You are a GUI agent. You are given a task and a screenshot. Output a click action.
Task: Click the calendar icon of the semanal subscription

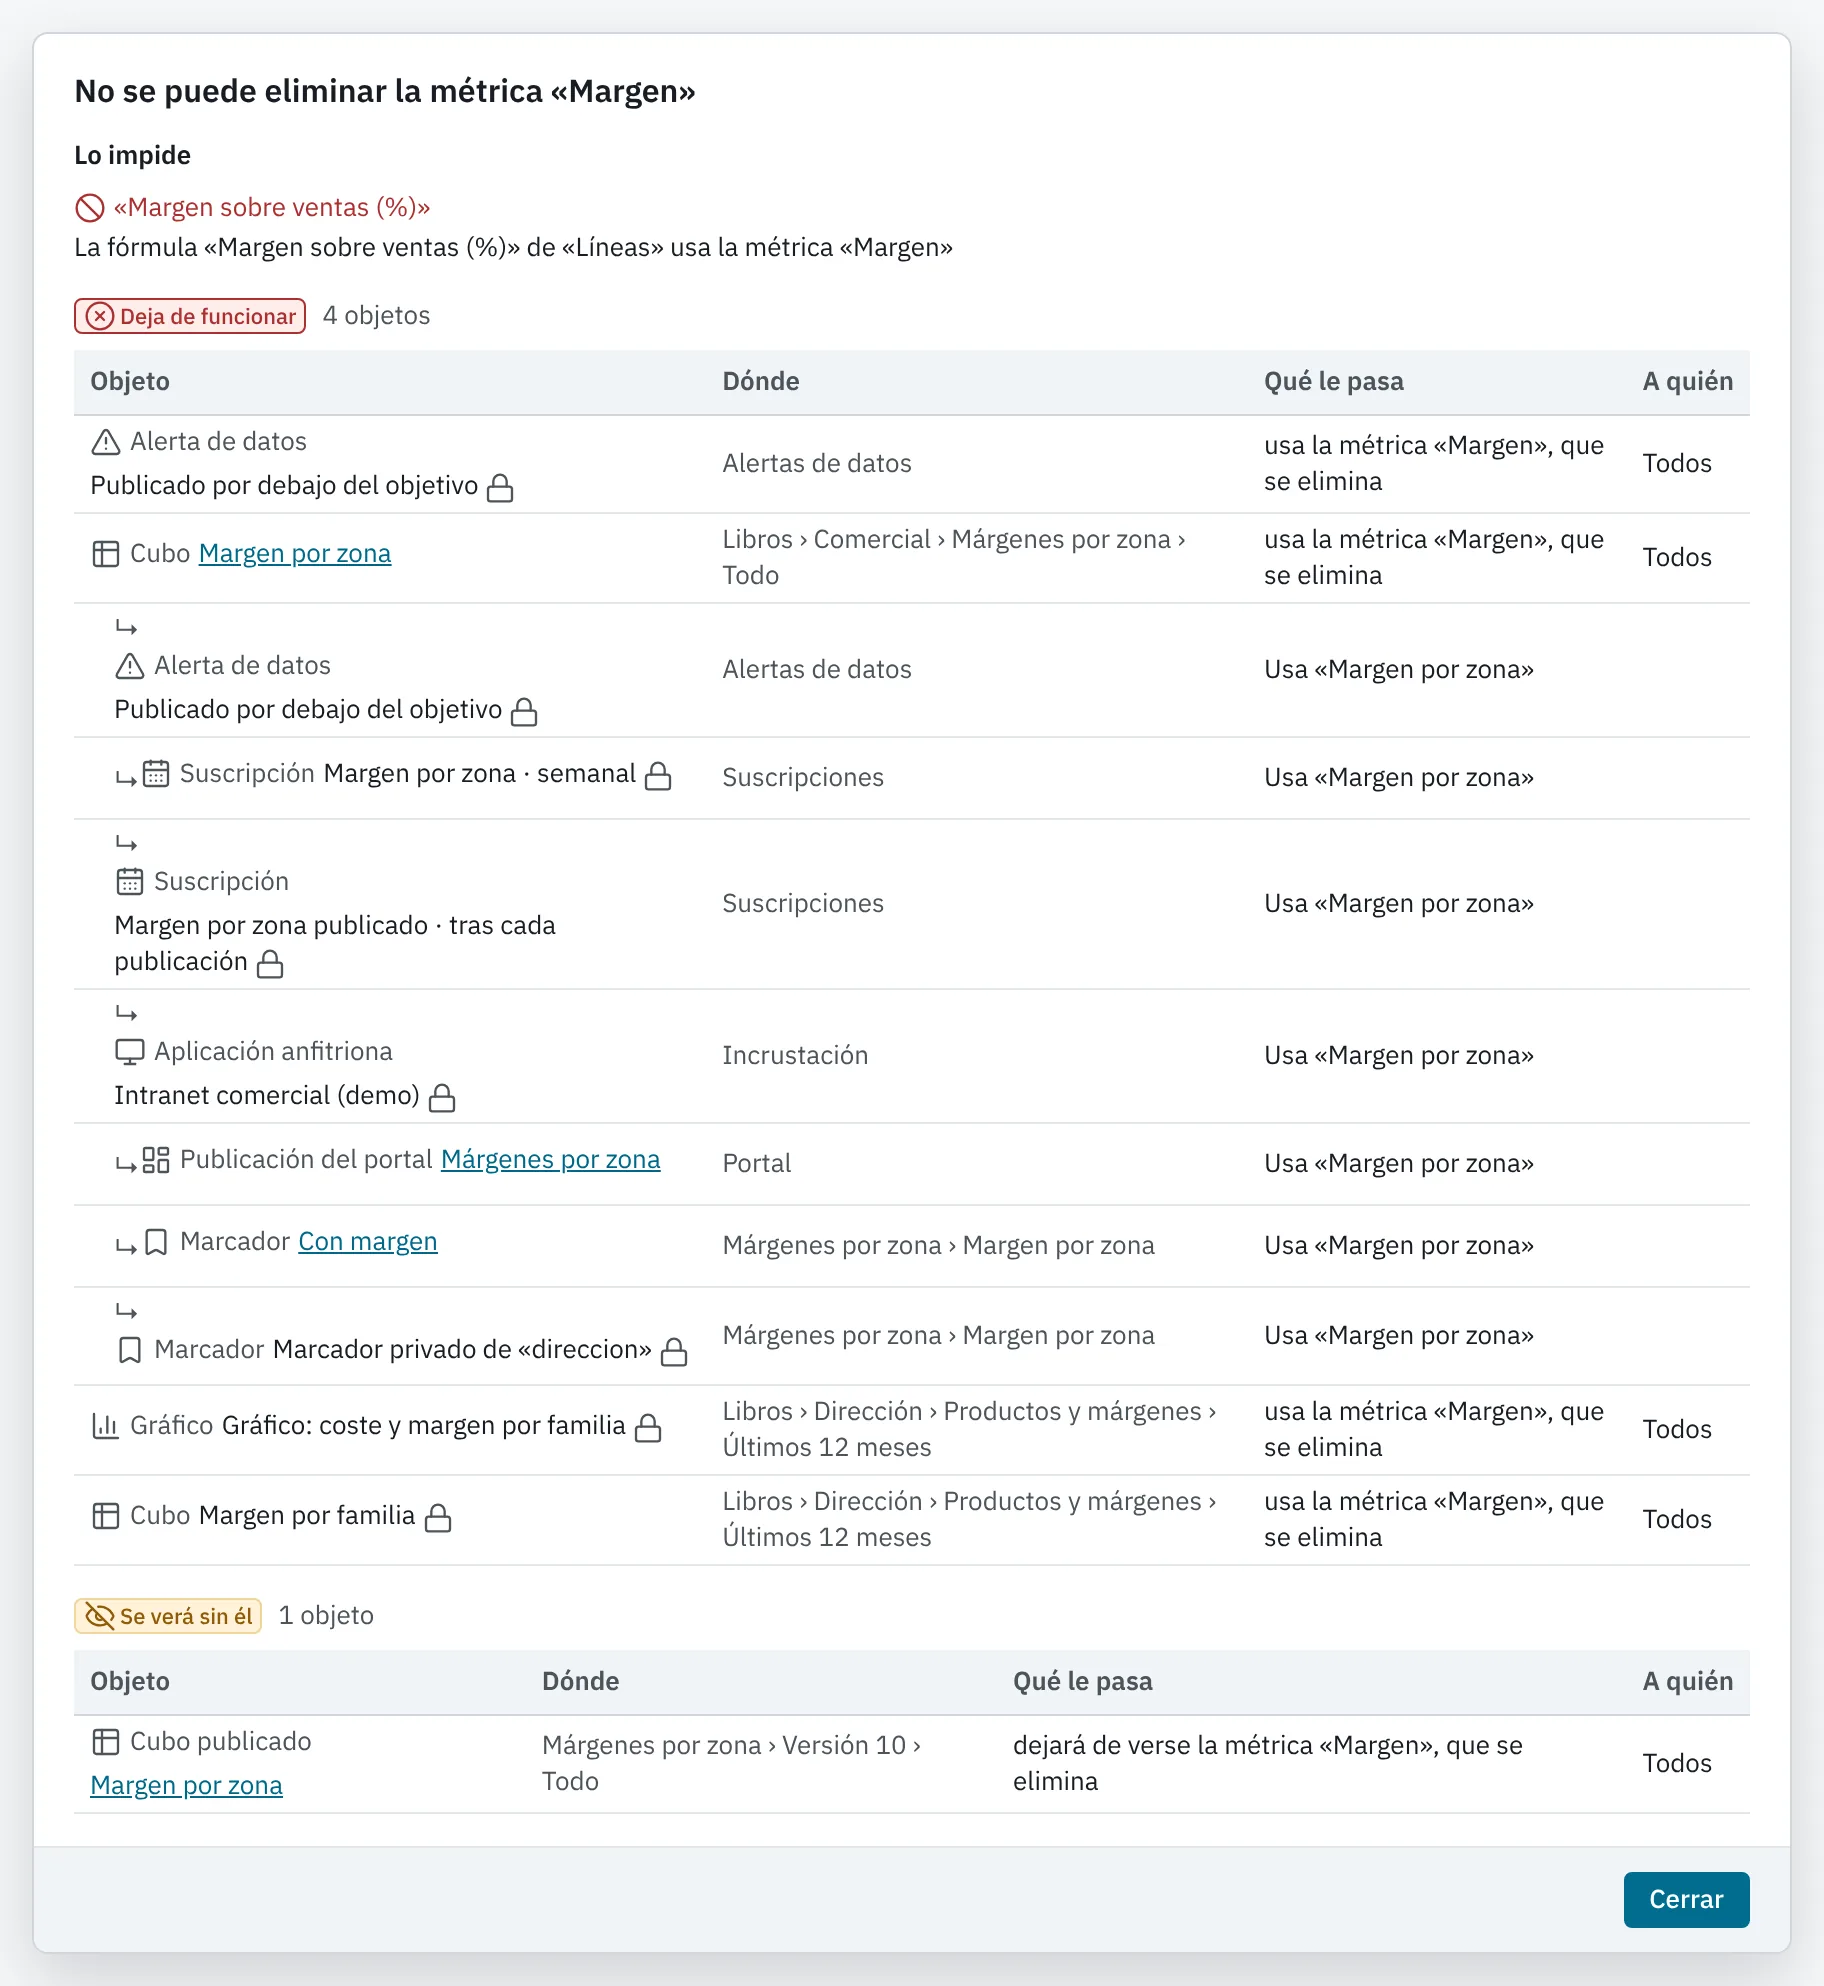[x=156, y=774]
